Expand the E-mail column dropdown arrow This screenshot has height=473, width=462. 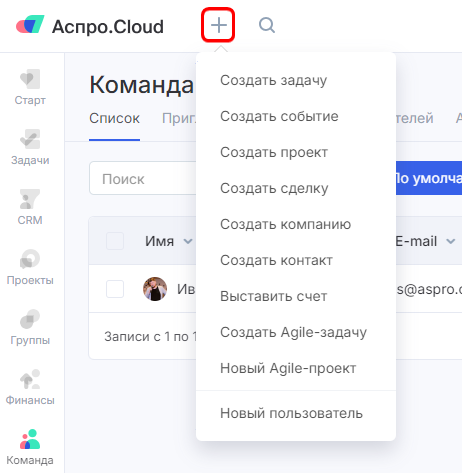tap(451, 241)
